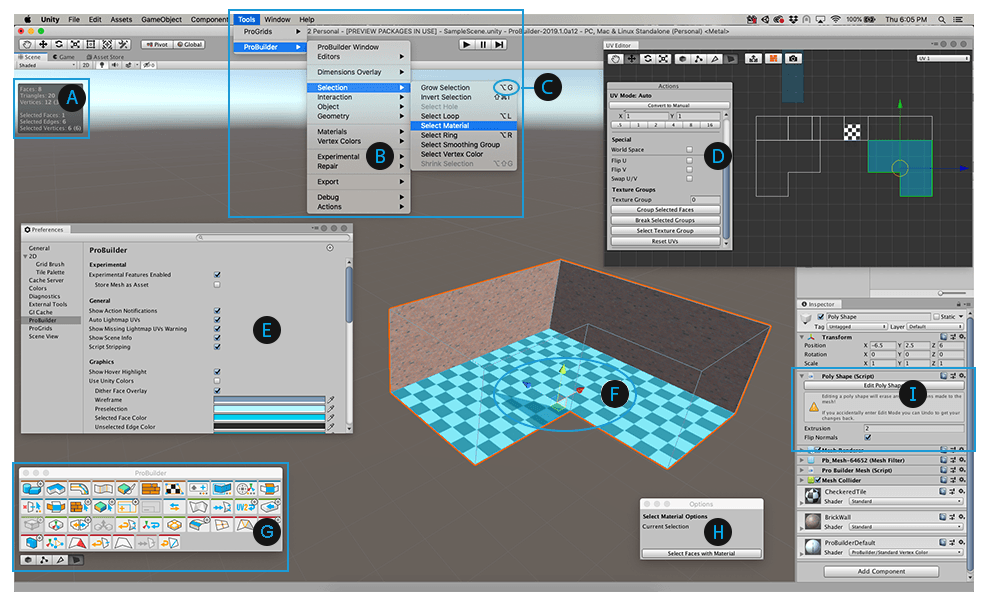The height and width of the screenshot is (606, 988).
Task: Open the orange Material Editor icon in UV Editor
Action: pyautogui.click(x=773, y=59)
